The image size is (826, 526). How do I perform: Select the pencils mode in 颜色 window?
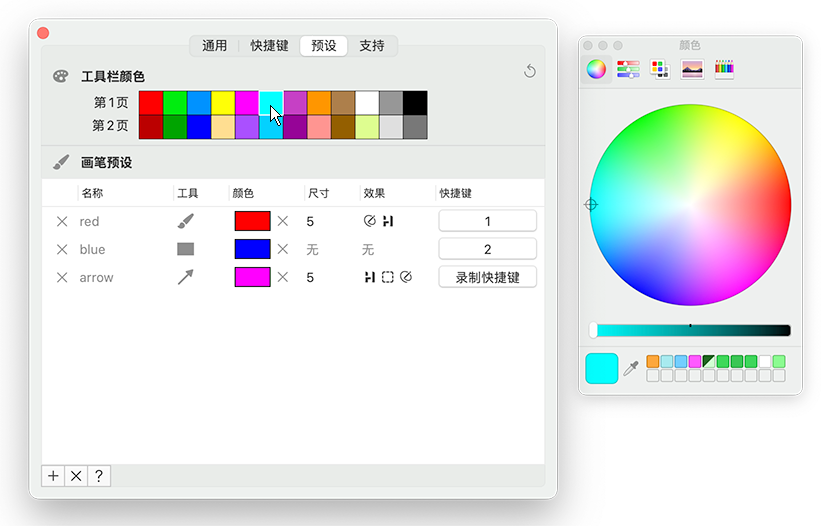[x=724, y=69]
